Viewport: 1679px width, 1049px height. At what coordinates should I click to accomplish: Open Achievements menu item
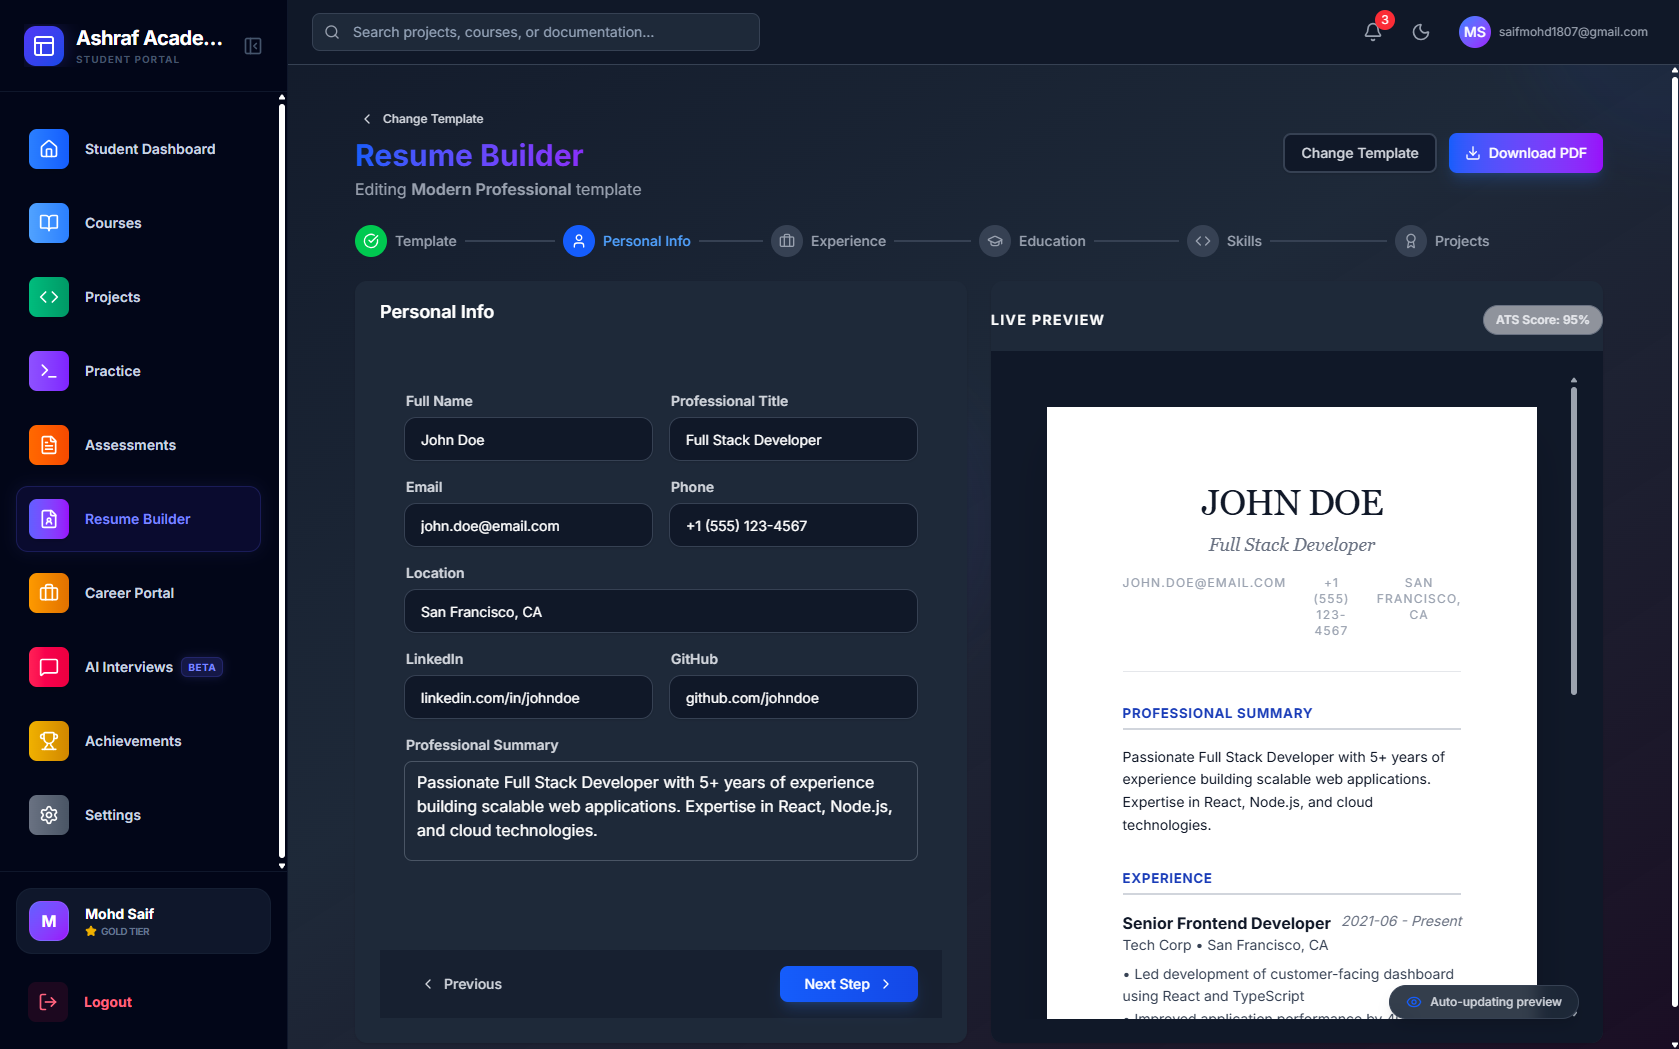pyautogui.click(x=138, y=741)
